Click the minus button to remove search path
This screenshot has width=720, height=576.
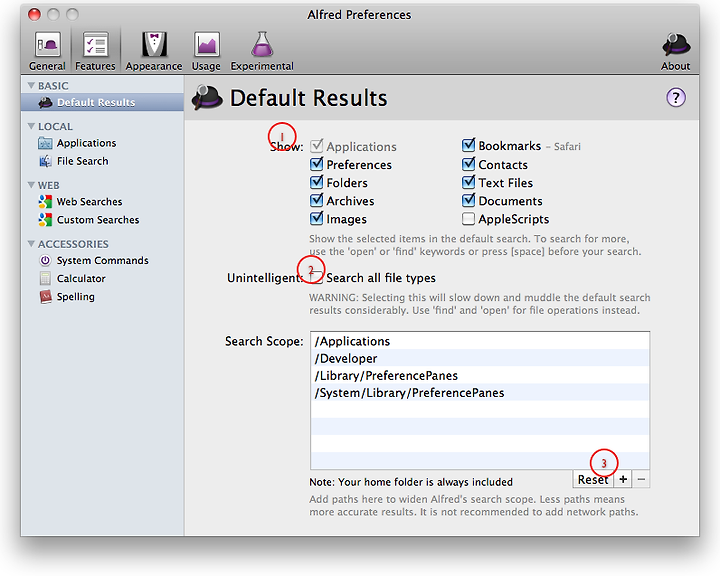click(641, 479)
